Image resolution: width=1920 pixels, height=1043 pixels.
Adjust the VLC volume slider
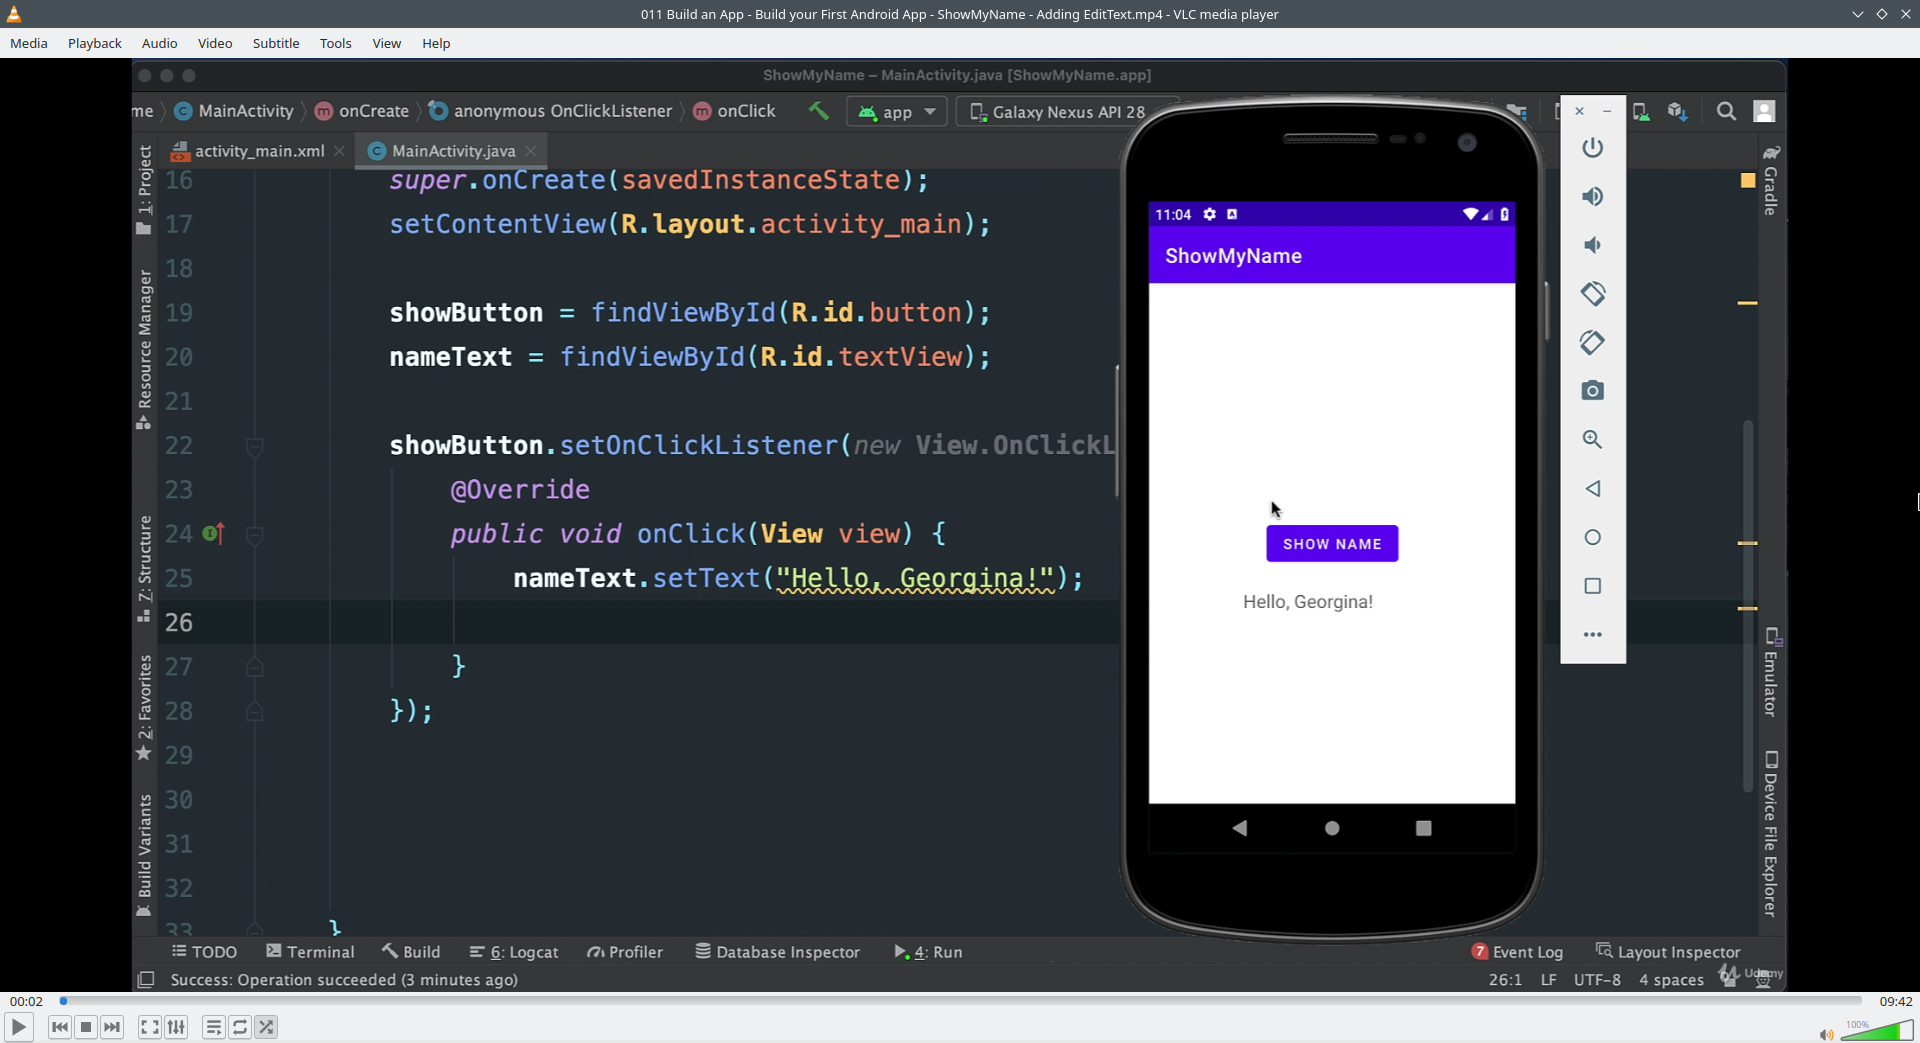click(1877, 1030)
